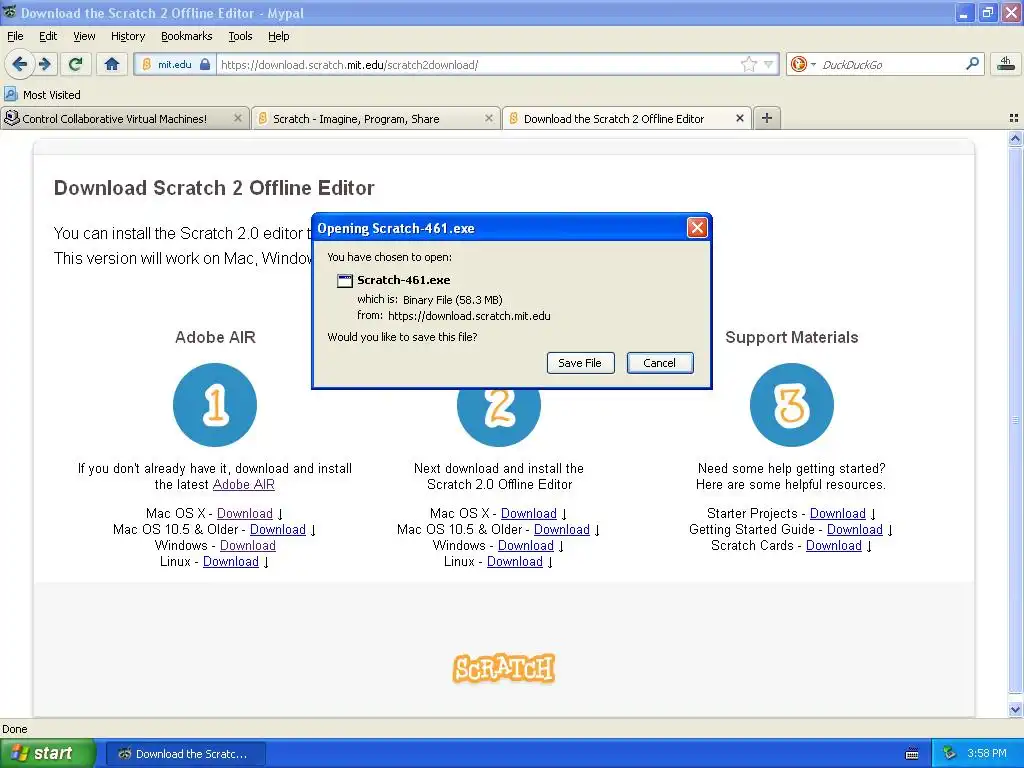Download Scratch Offline Editor for Linux
1024x768 pixels.
tap(515, 562)
